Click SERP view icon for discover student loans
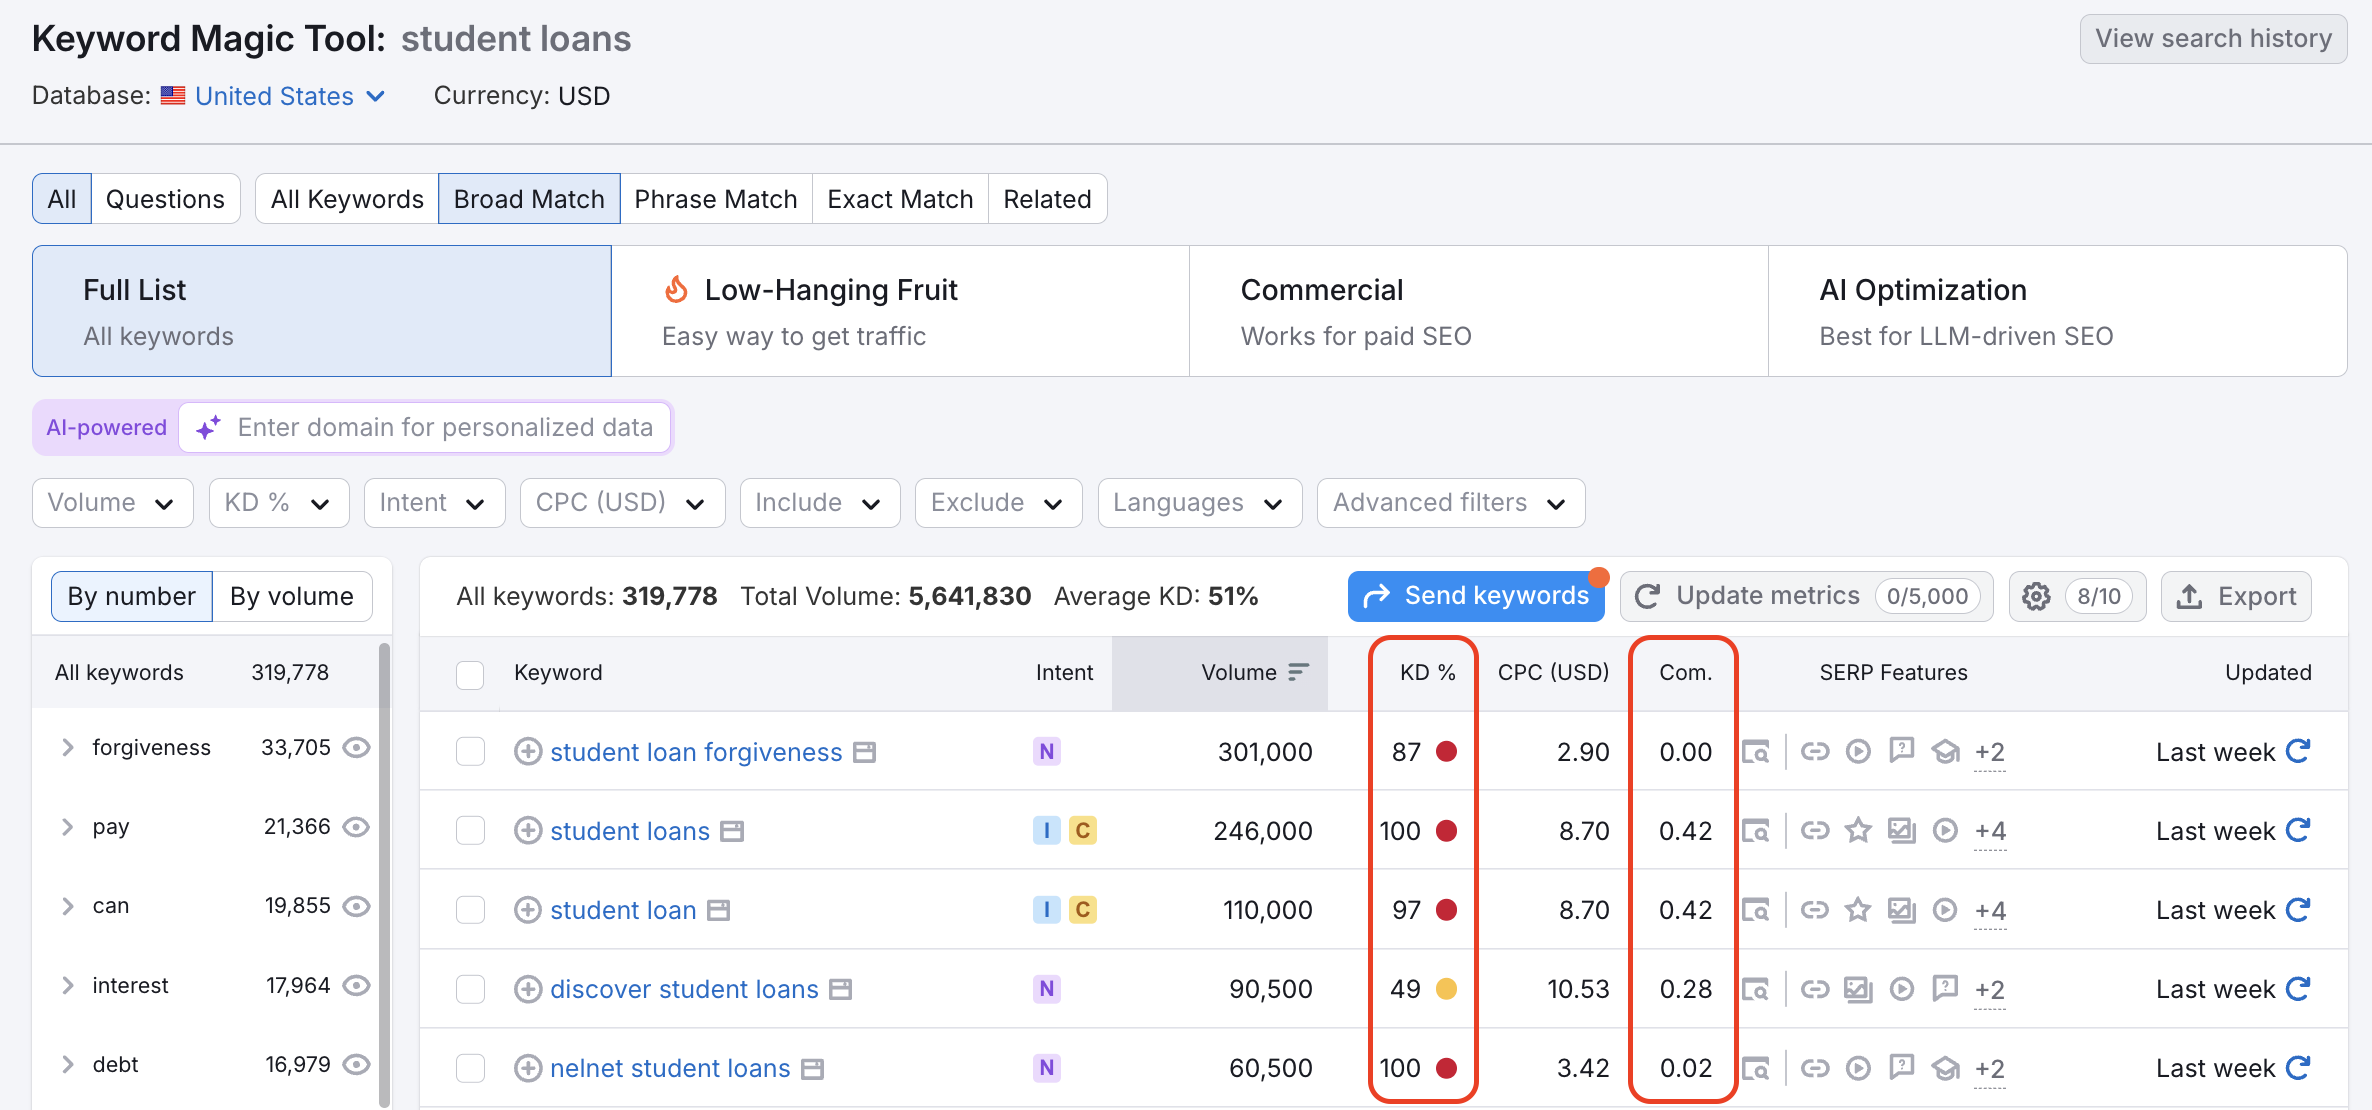 [x=1756, y=989]
